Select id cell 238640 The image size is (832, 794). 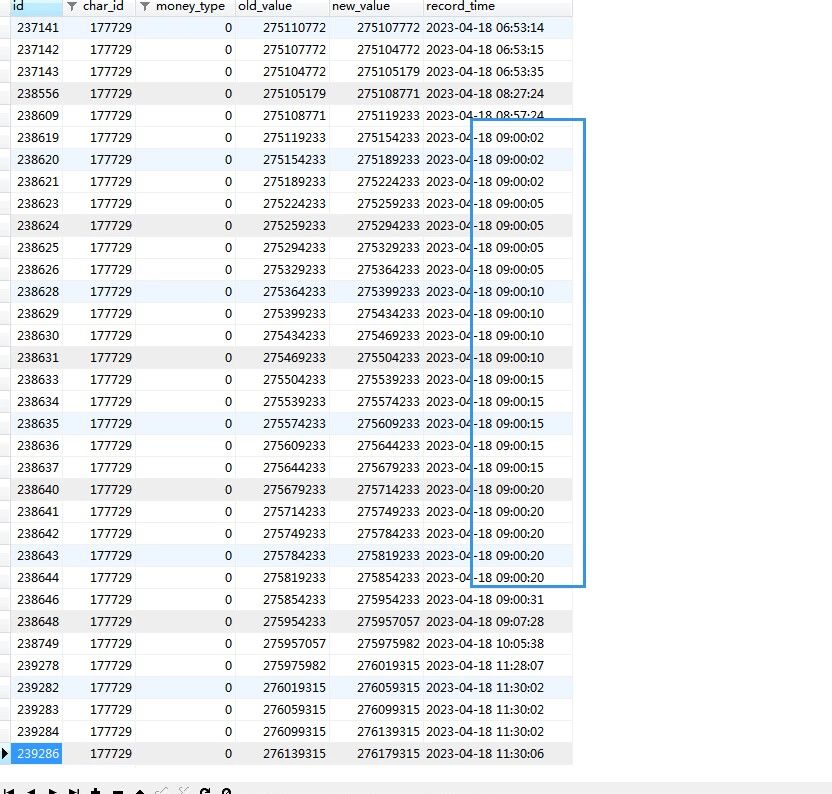tap(38, 489)
